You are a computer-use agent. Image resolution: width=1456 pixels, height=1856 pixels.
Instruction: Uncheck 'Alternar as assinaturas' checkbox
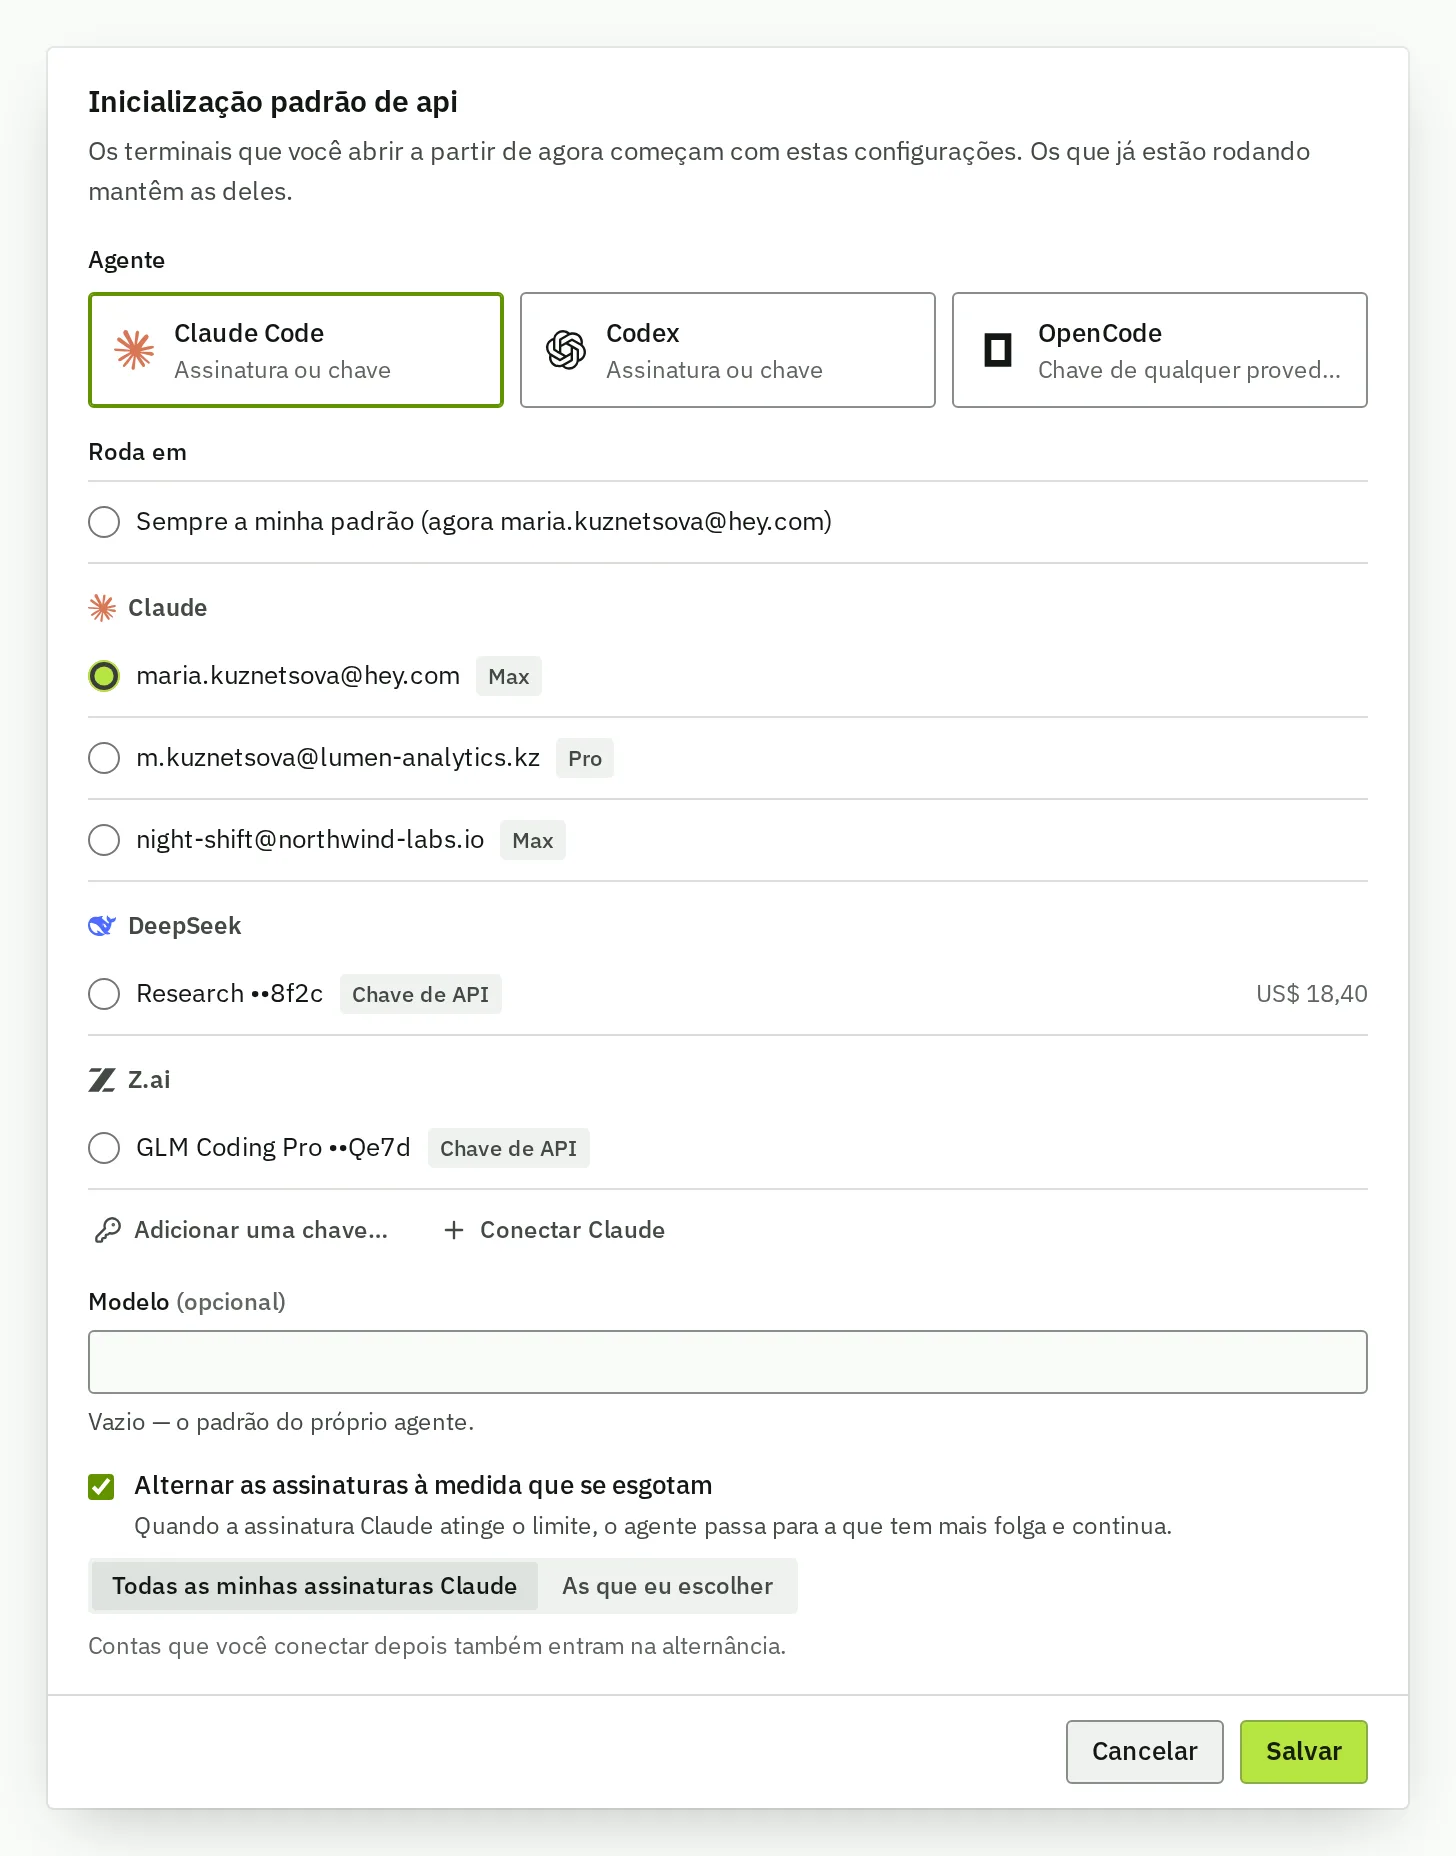coord(101,1487)
